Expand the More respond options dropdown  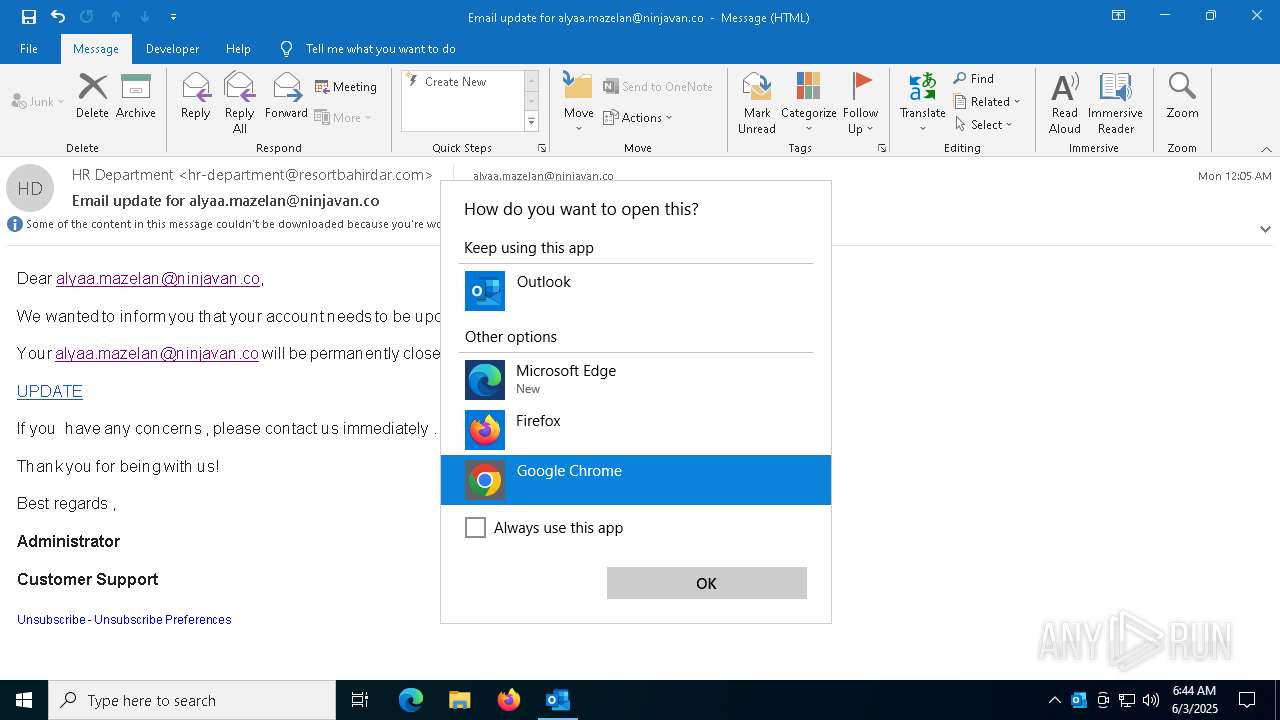click(344, 117)
